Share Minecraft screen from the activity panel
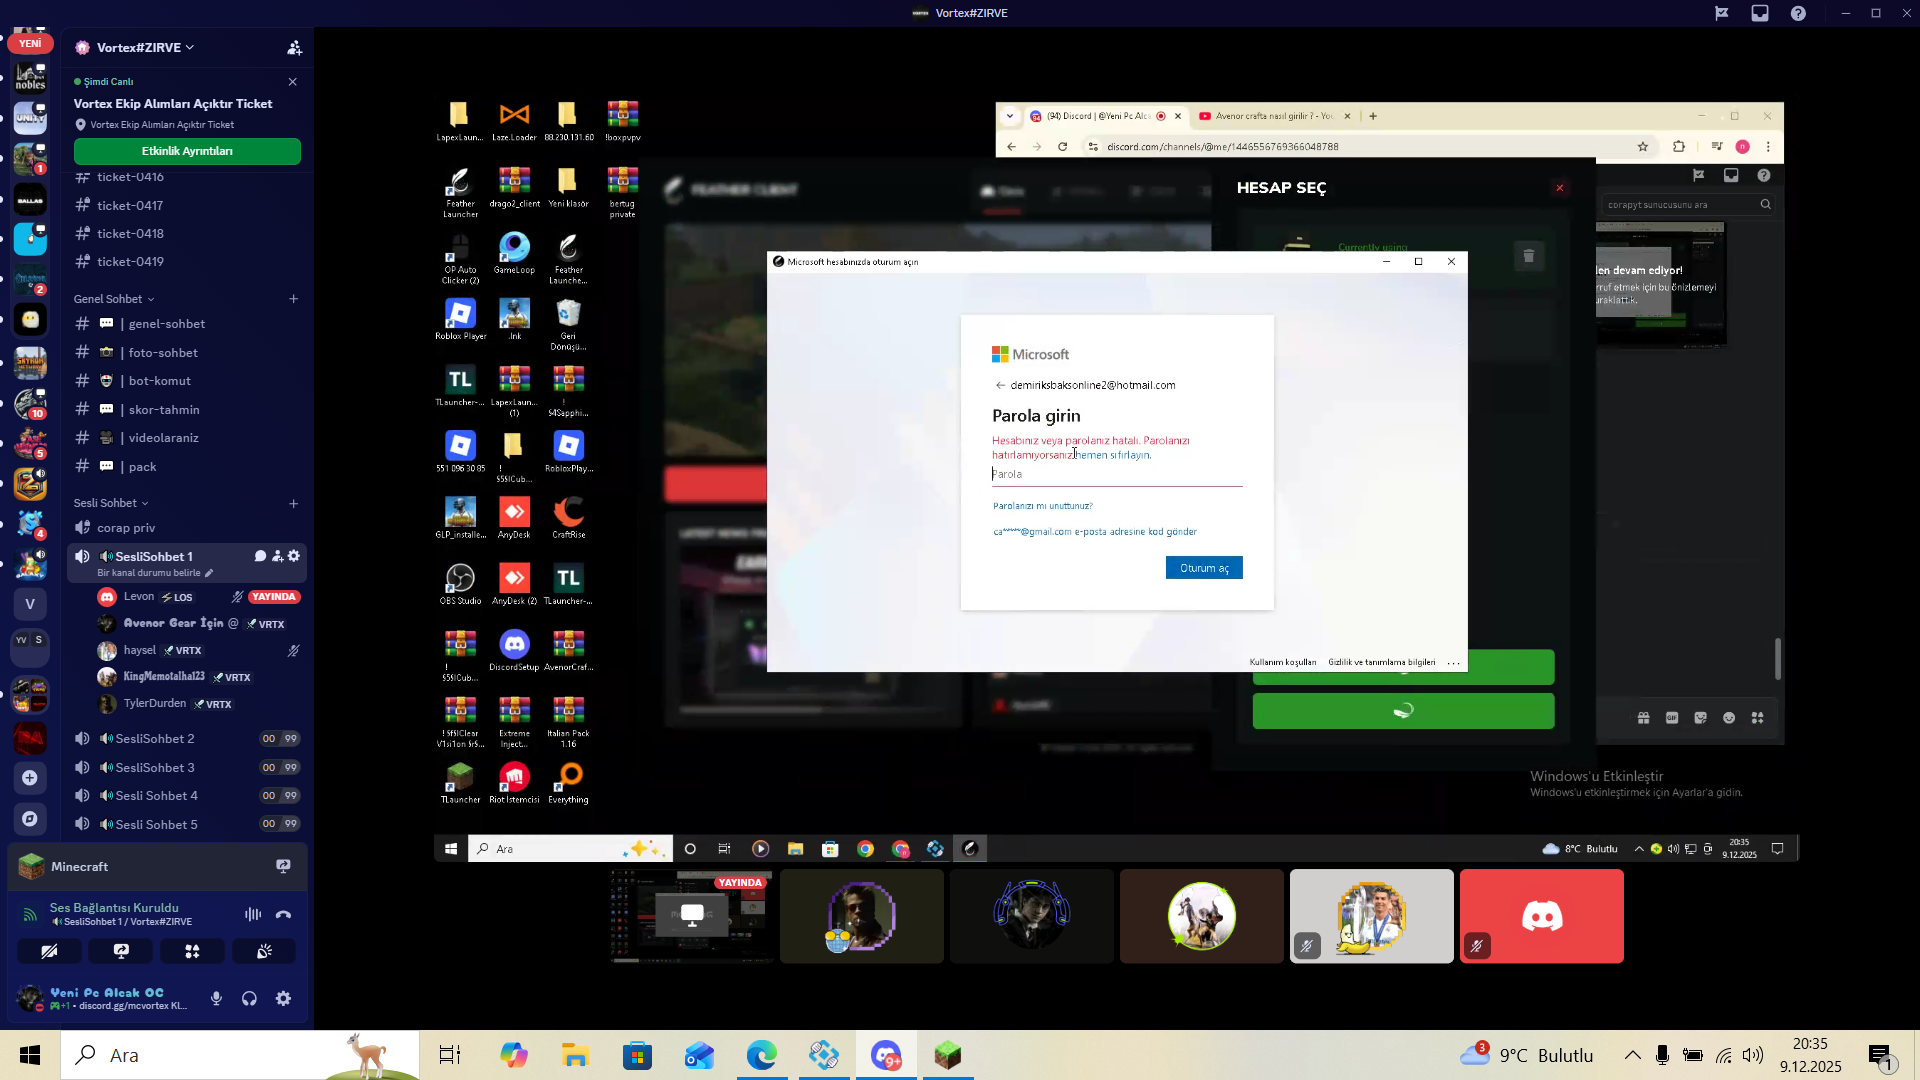 point(283,867)
